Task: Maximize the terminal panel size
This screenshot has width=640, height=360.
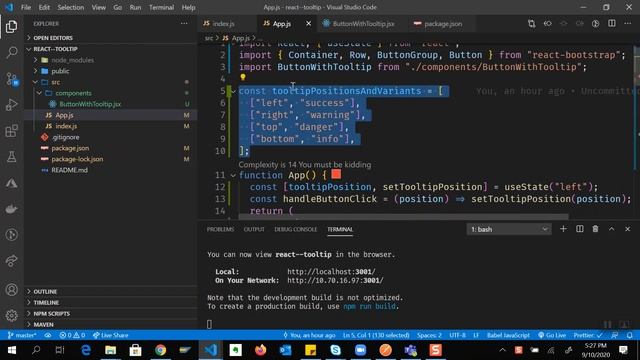Action: pyautogui.click(x=611, y=229)
